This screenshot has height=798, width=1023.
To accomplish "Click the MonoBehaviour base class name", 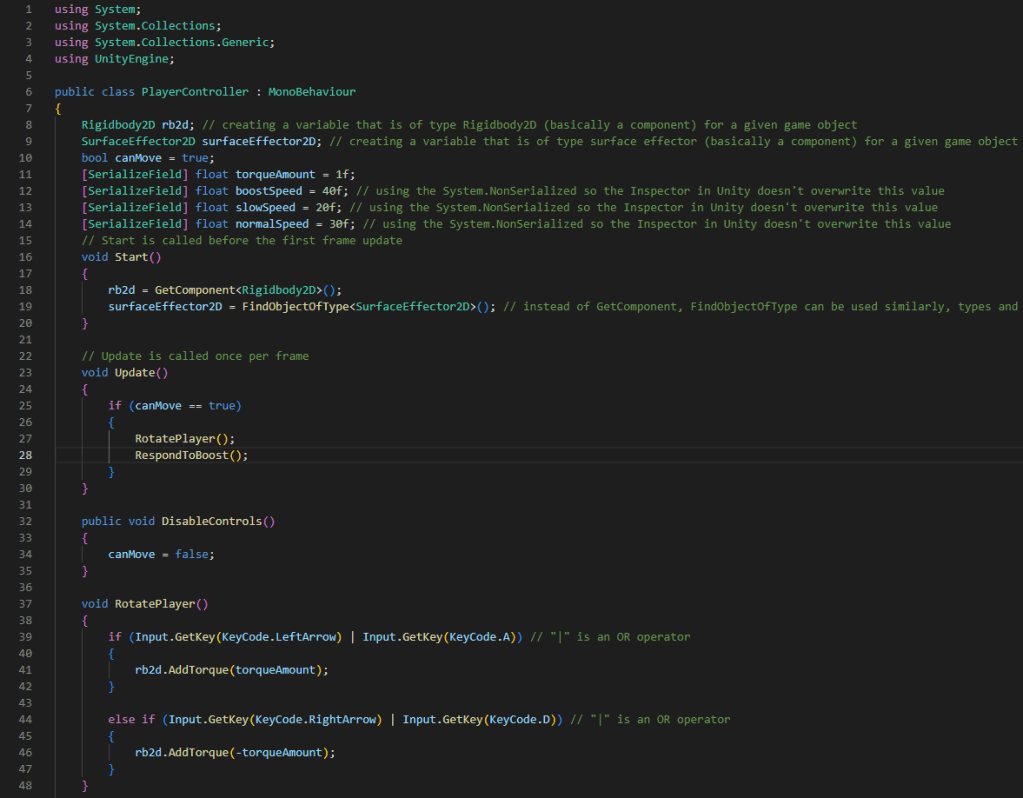I will tap(311, 91).
